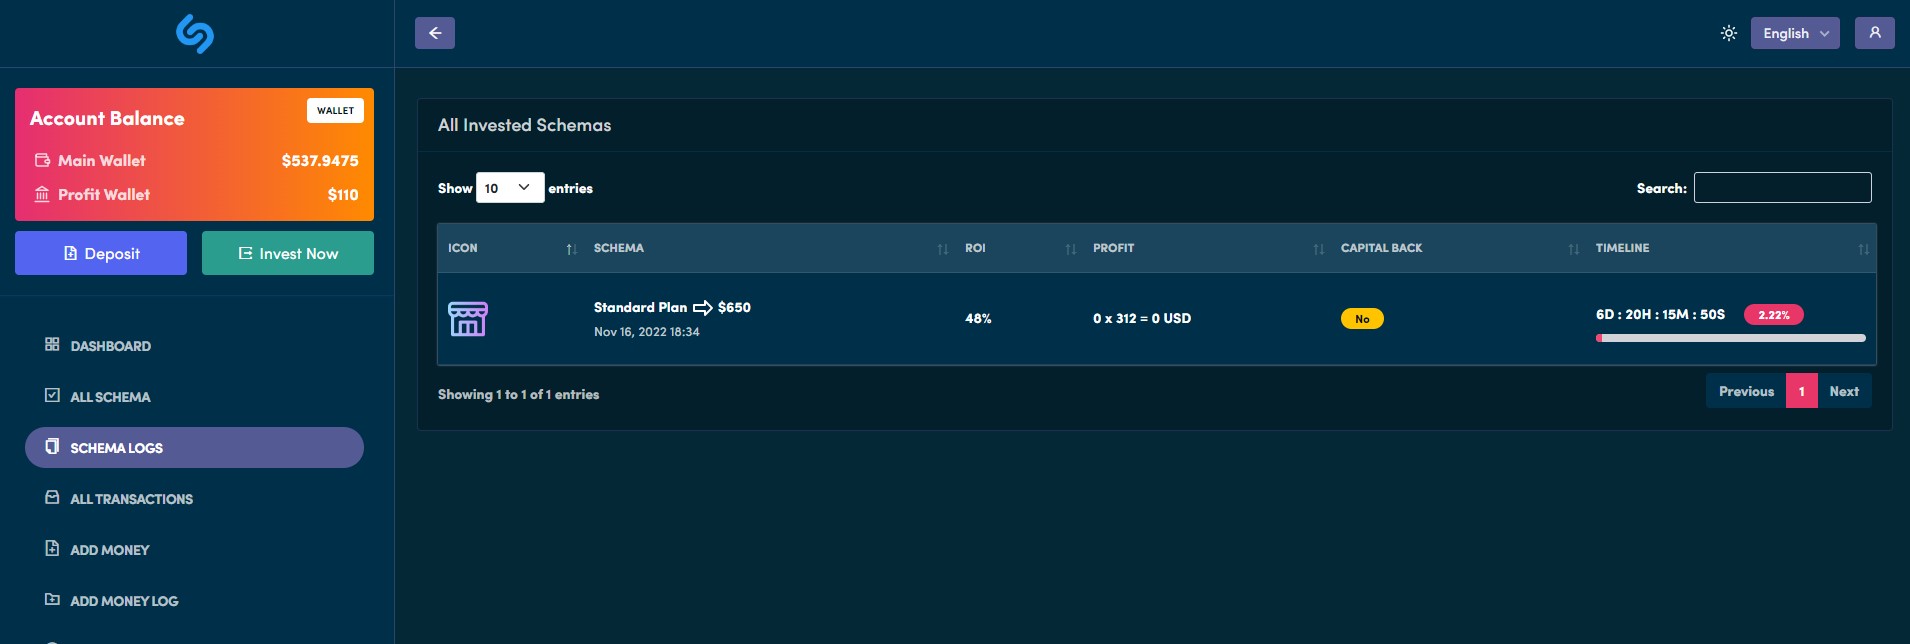Sort table by CAPITAL BACK column
Screen dimensions: 1910x644
coord(1458,248)
